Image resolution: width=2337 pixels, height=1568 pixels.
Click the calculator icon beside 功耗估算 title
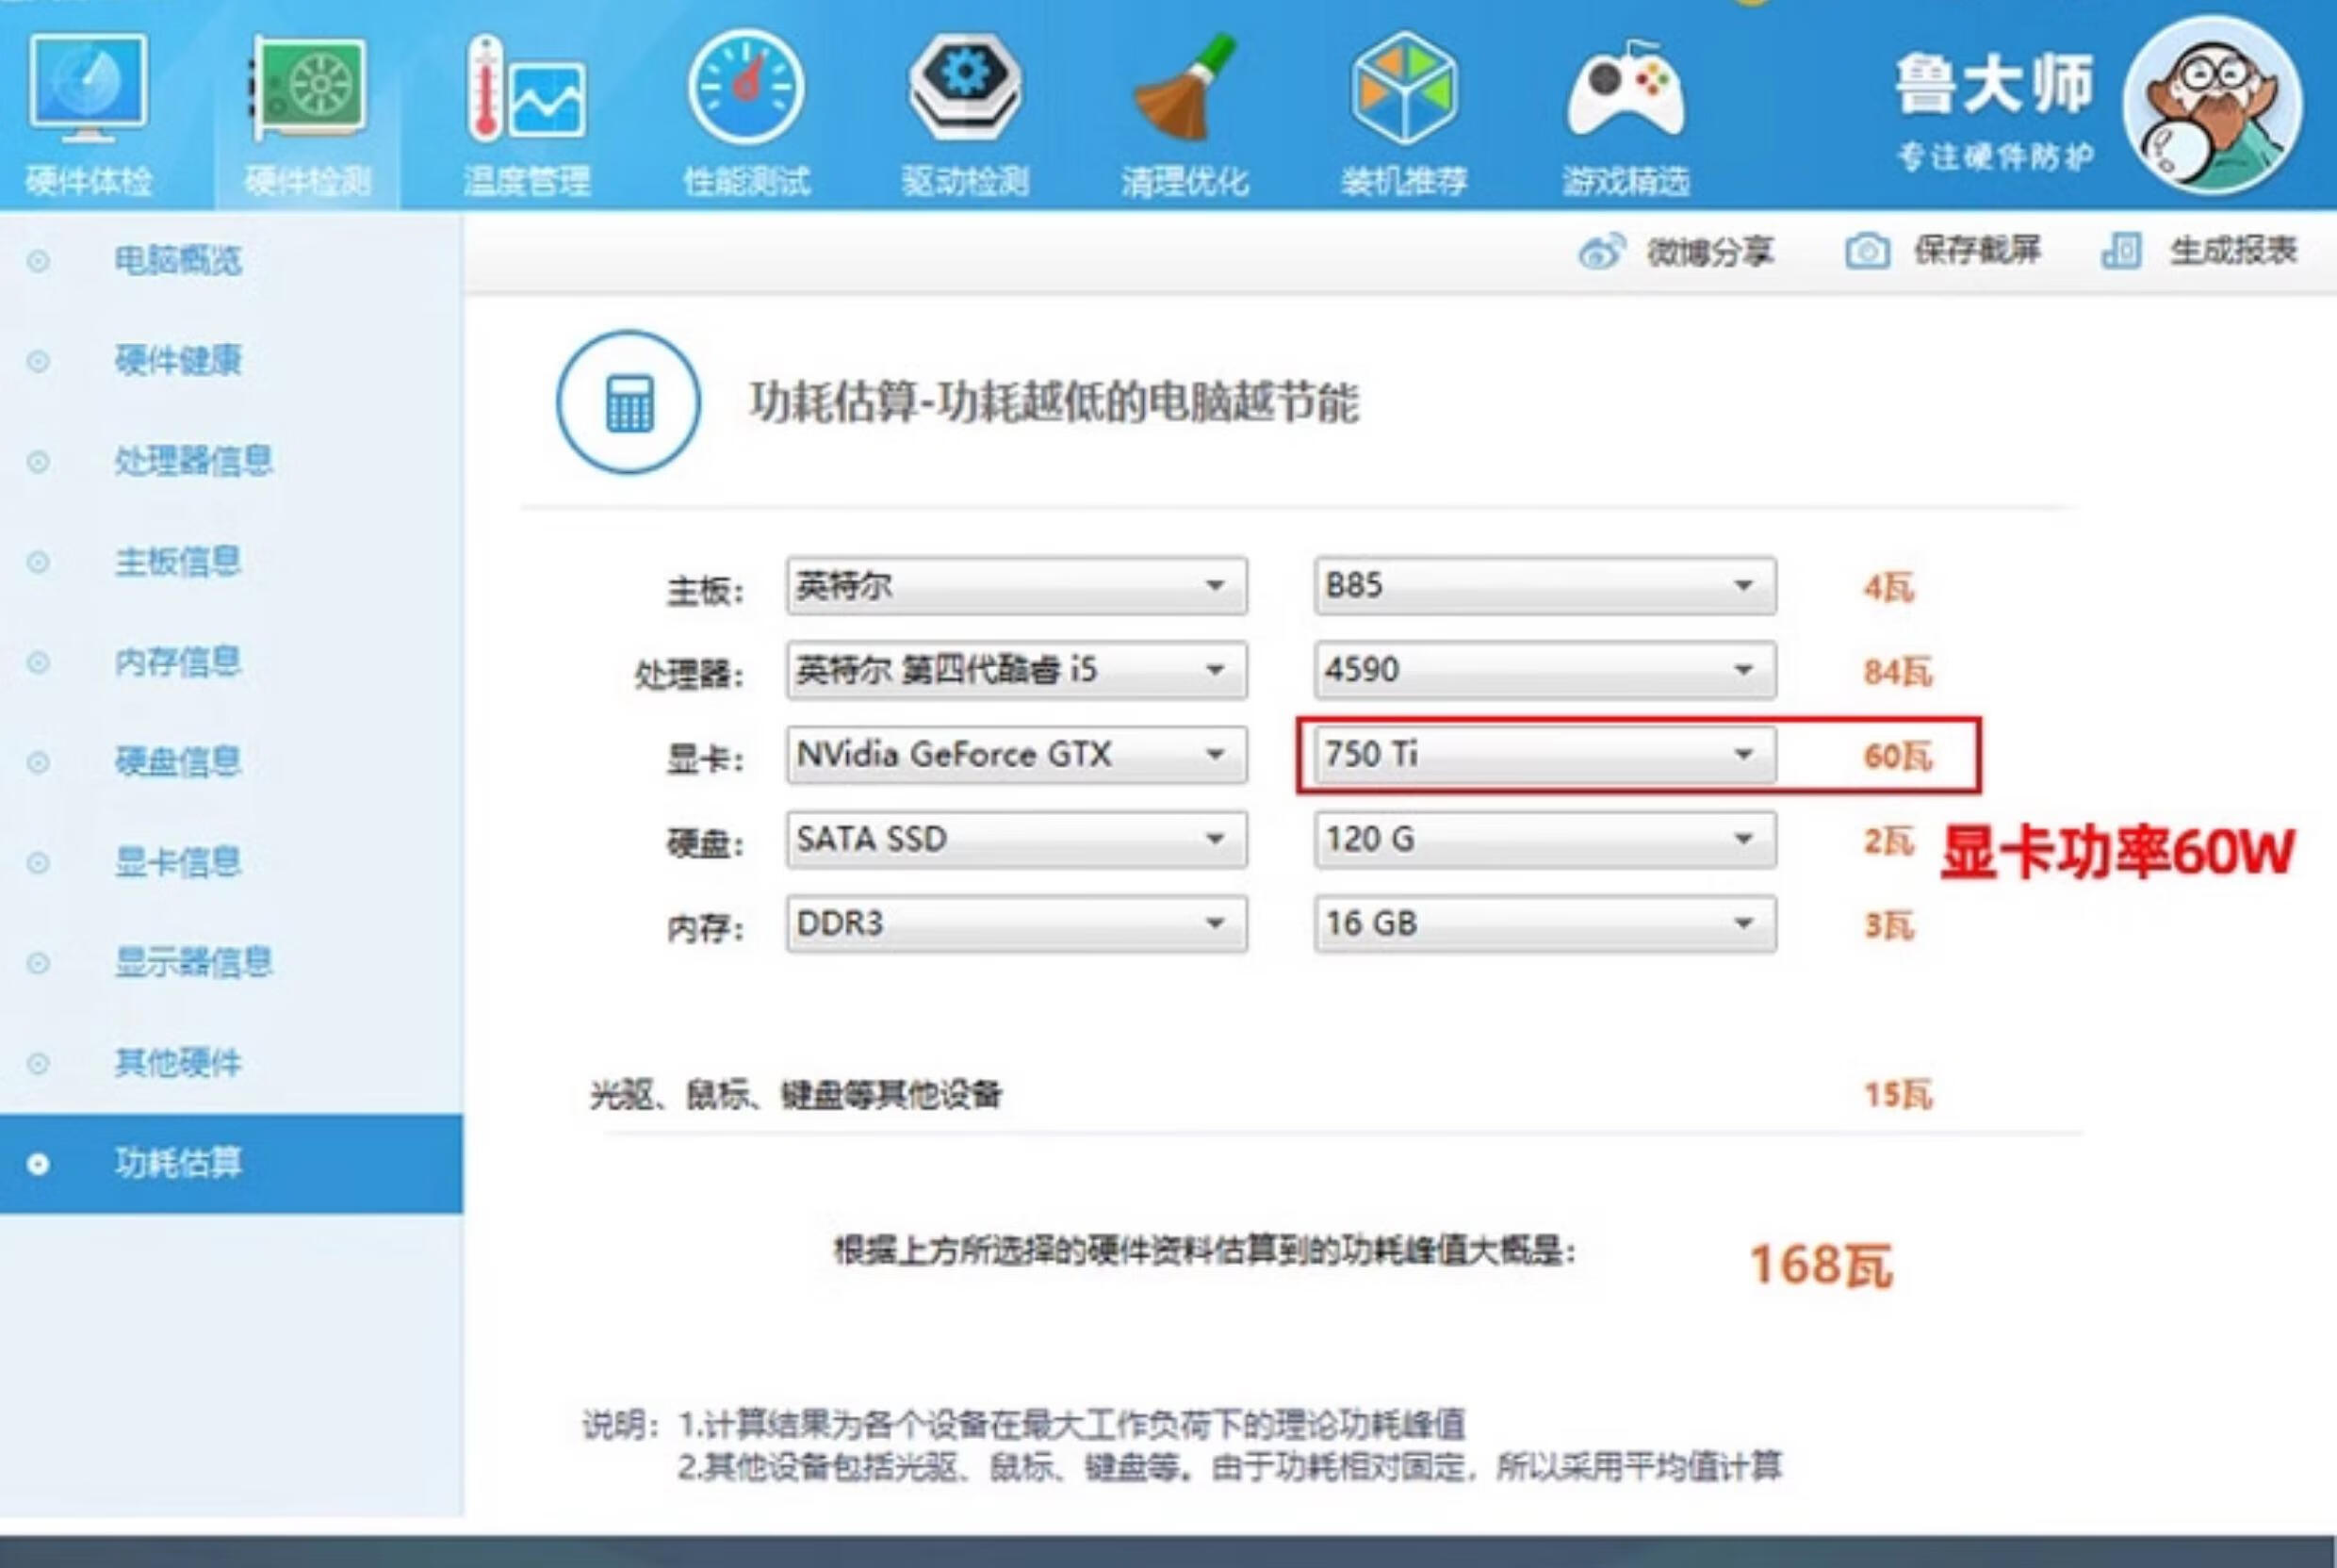[x=628, y=402]
